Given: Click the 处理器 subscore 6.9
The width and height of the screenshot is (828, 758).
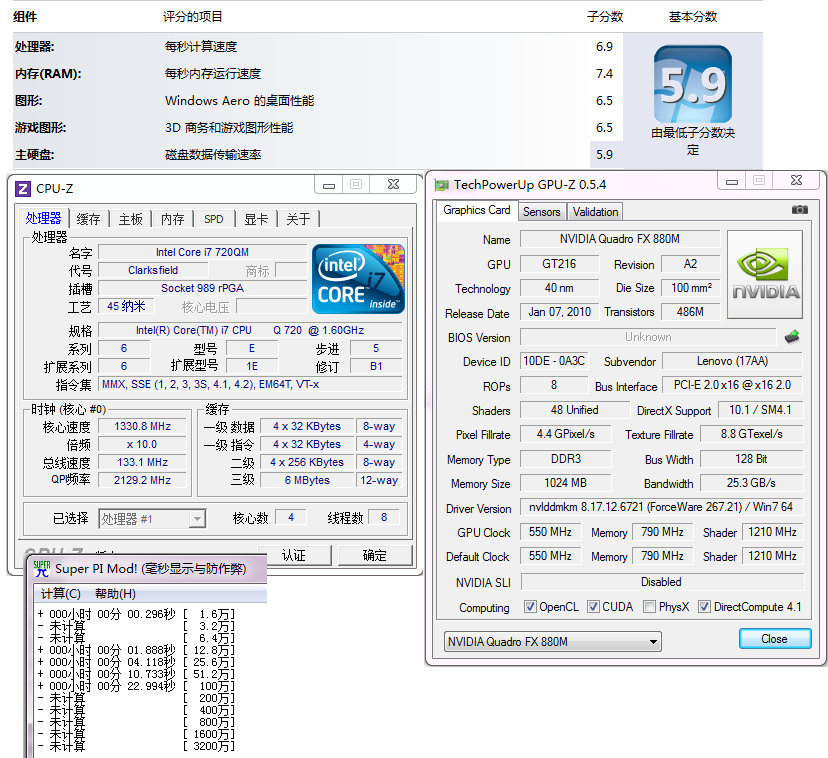Looking at the screenshot, I should point(604,46).
